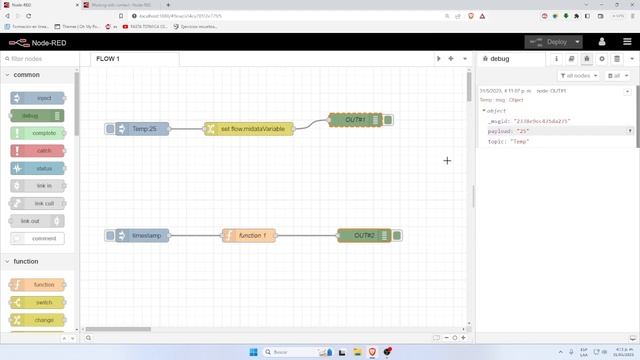
Task: Select the change node in the palette
Action: pos(38,320)
